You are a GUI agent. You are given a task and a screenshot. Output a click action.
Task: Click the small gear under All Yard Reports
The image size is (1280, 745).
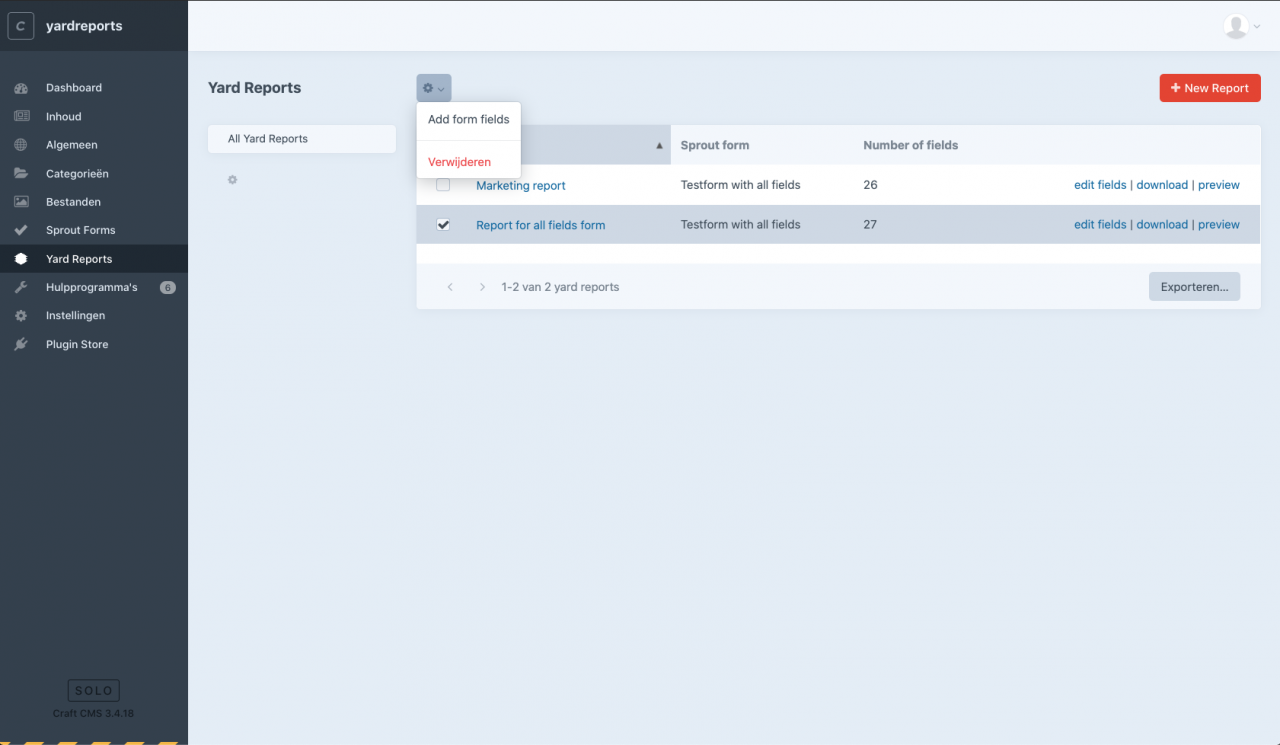232,180
